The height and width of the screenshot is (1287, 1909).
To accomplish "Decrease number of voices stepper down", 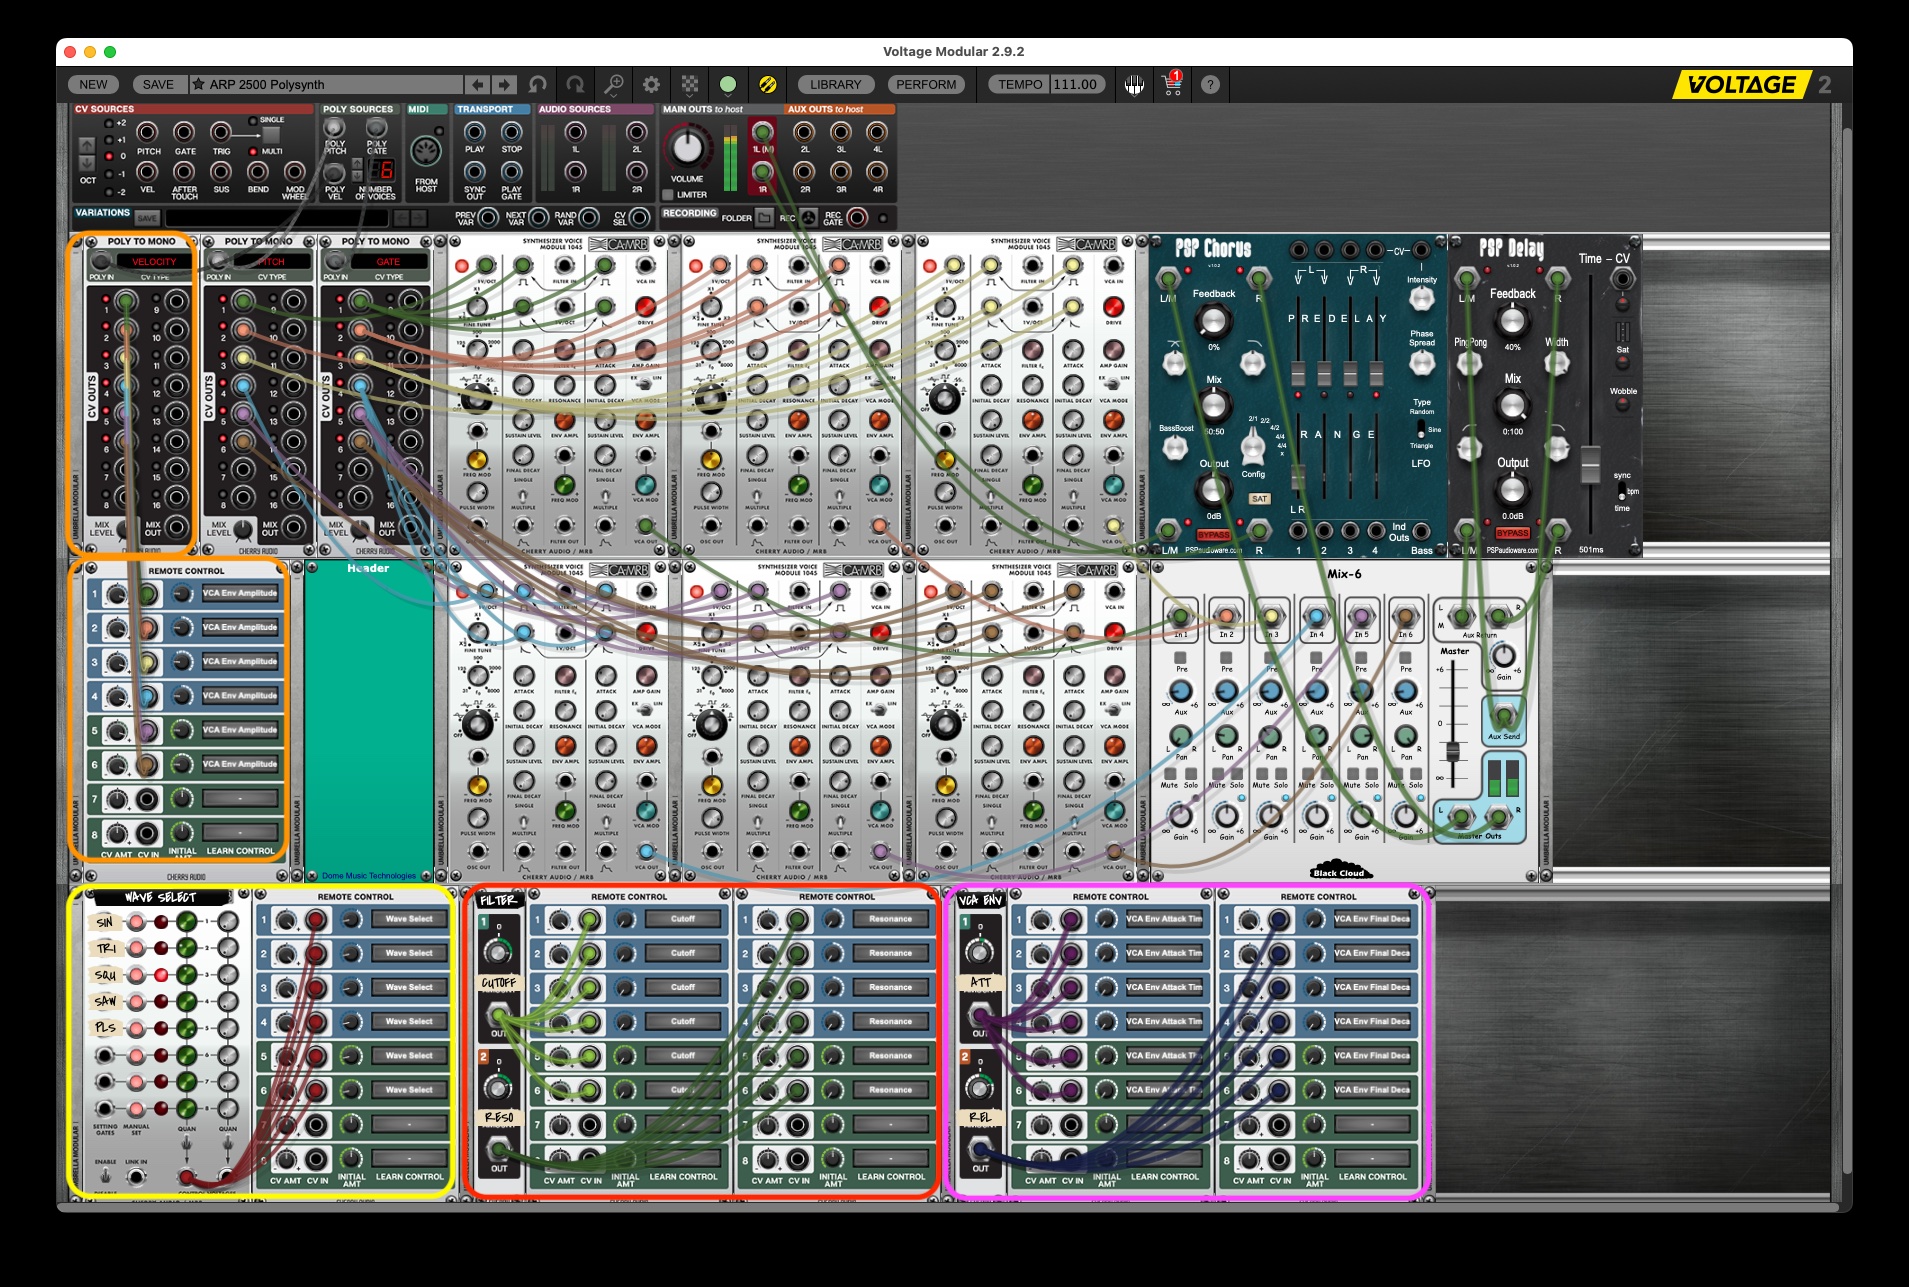I will (357, 176).
